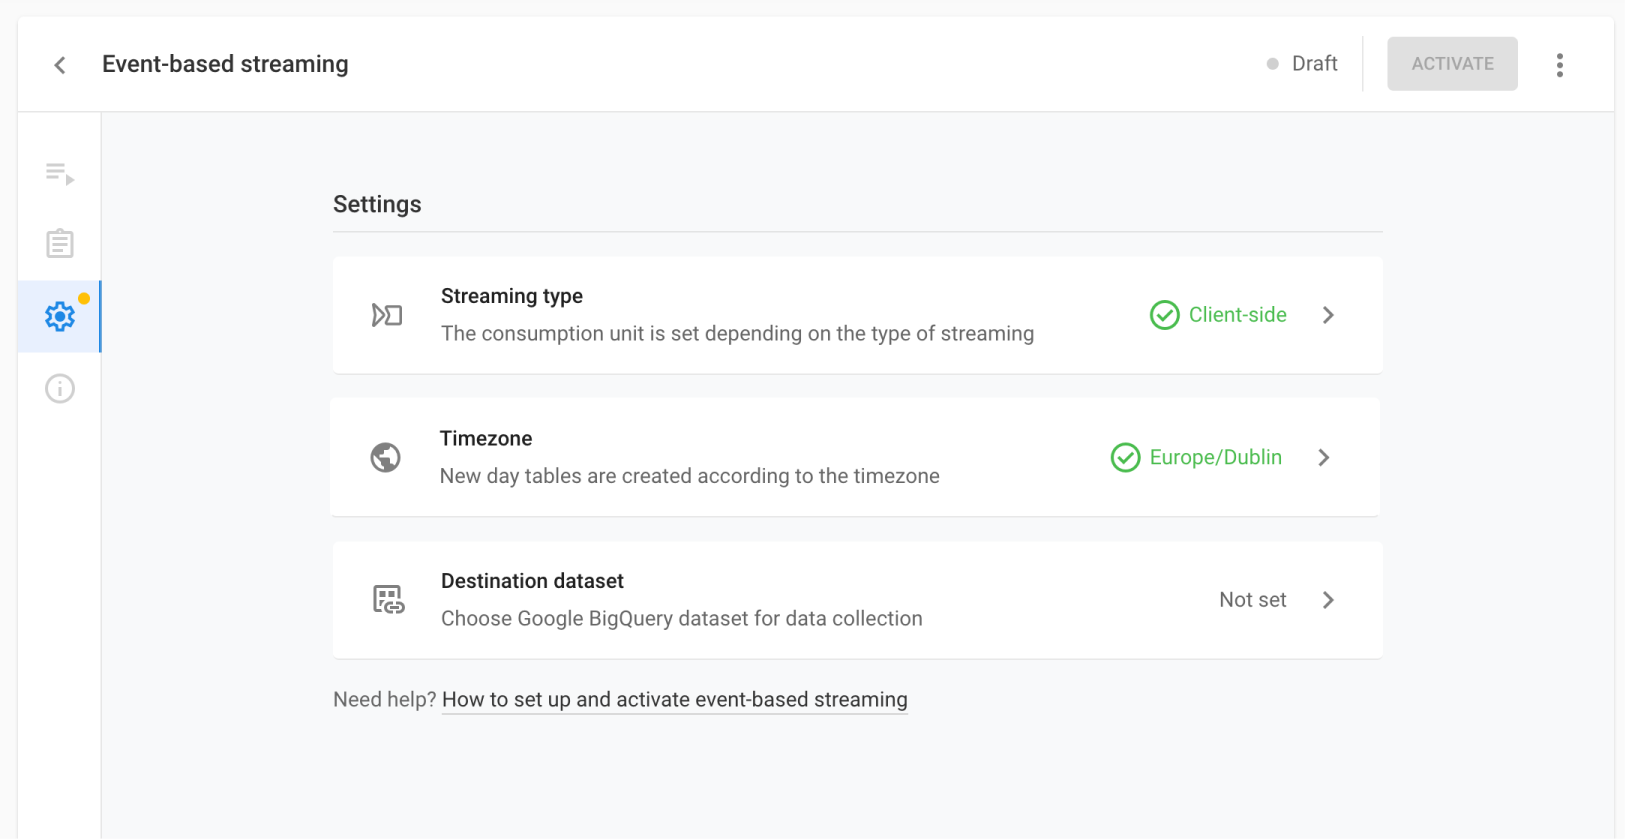Click the Draft status label

(x=1314, y=64)
